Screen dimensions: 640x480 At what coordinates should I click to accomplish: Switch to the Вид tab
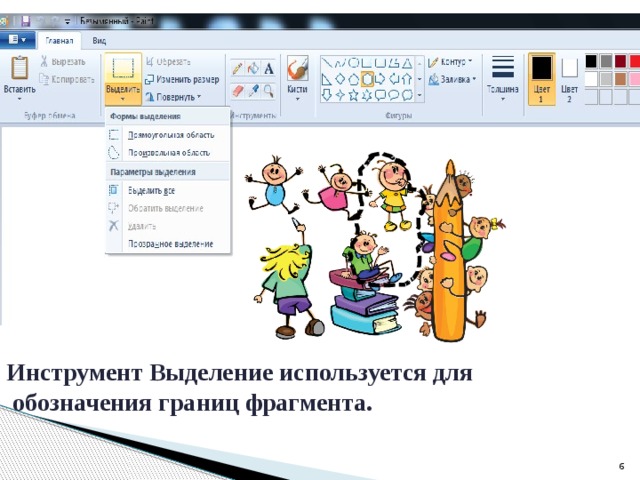point(99,40)
